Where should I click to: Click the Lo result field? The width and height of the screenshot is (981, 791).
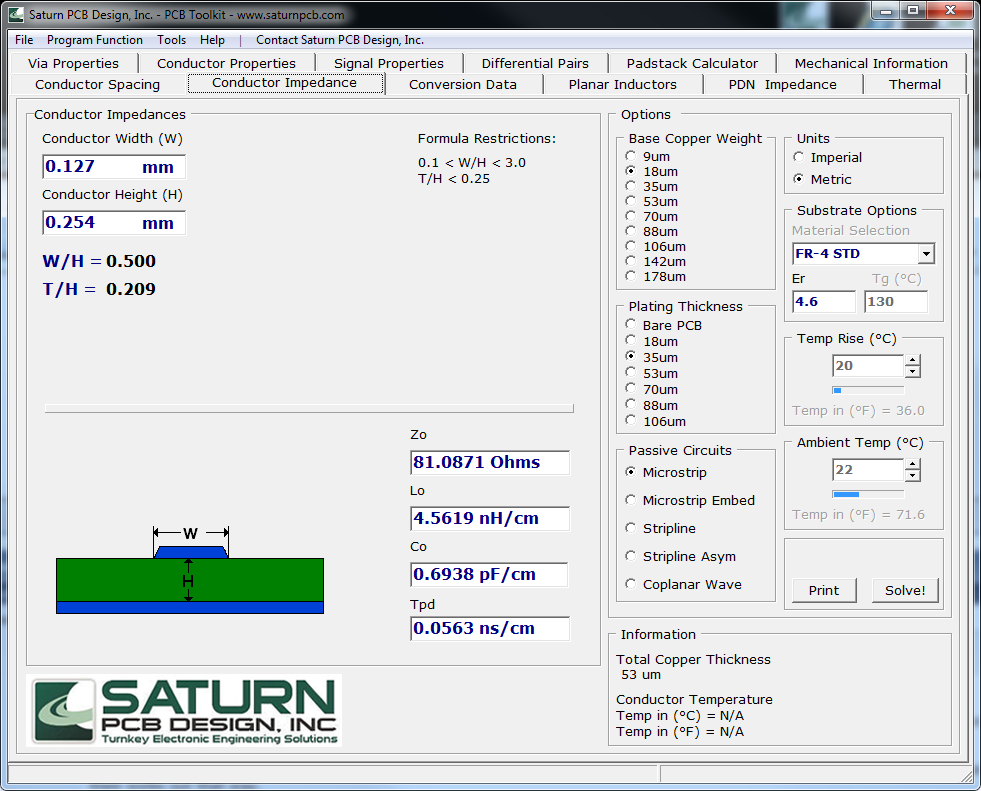490,518
